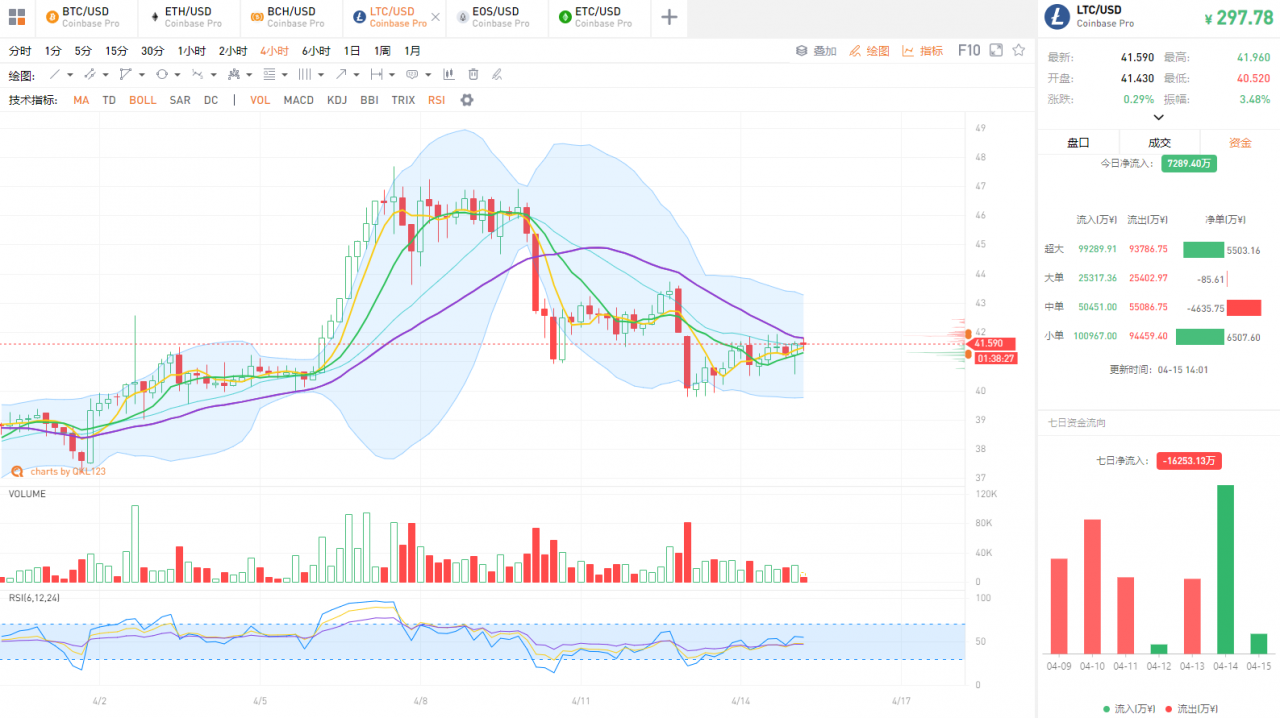Click the fullscreen expand icon
The image size is (1280, 718).
995,50
